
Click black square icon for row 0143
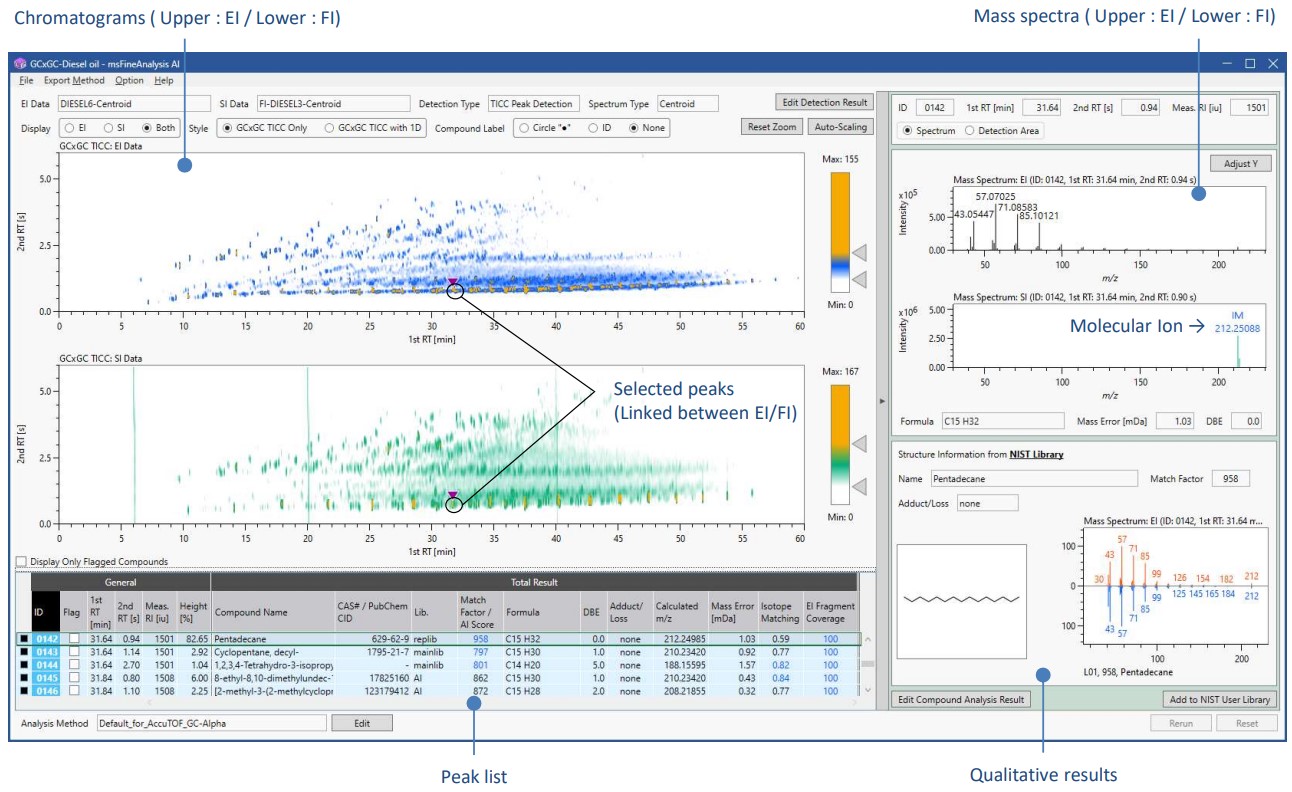[x=23, y=651]
